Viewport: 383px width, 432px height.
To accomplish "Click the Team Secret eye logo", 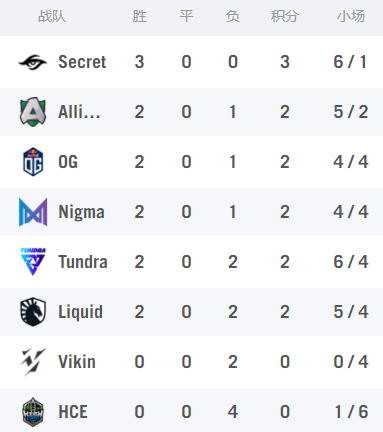I will coord(33,62).
